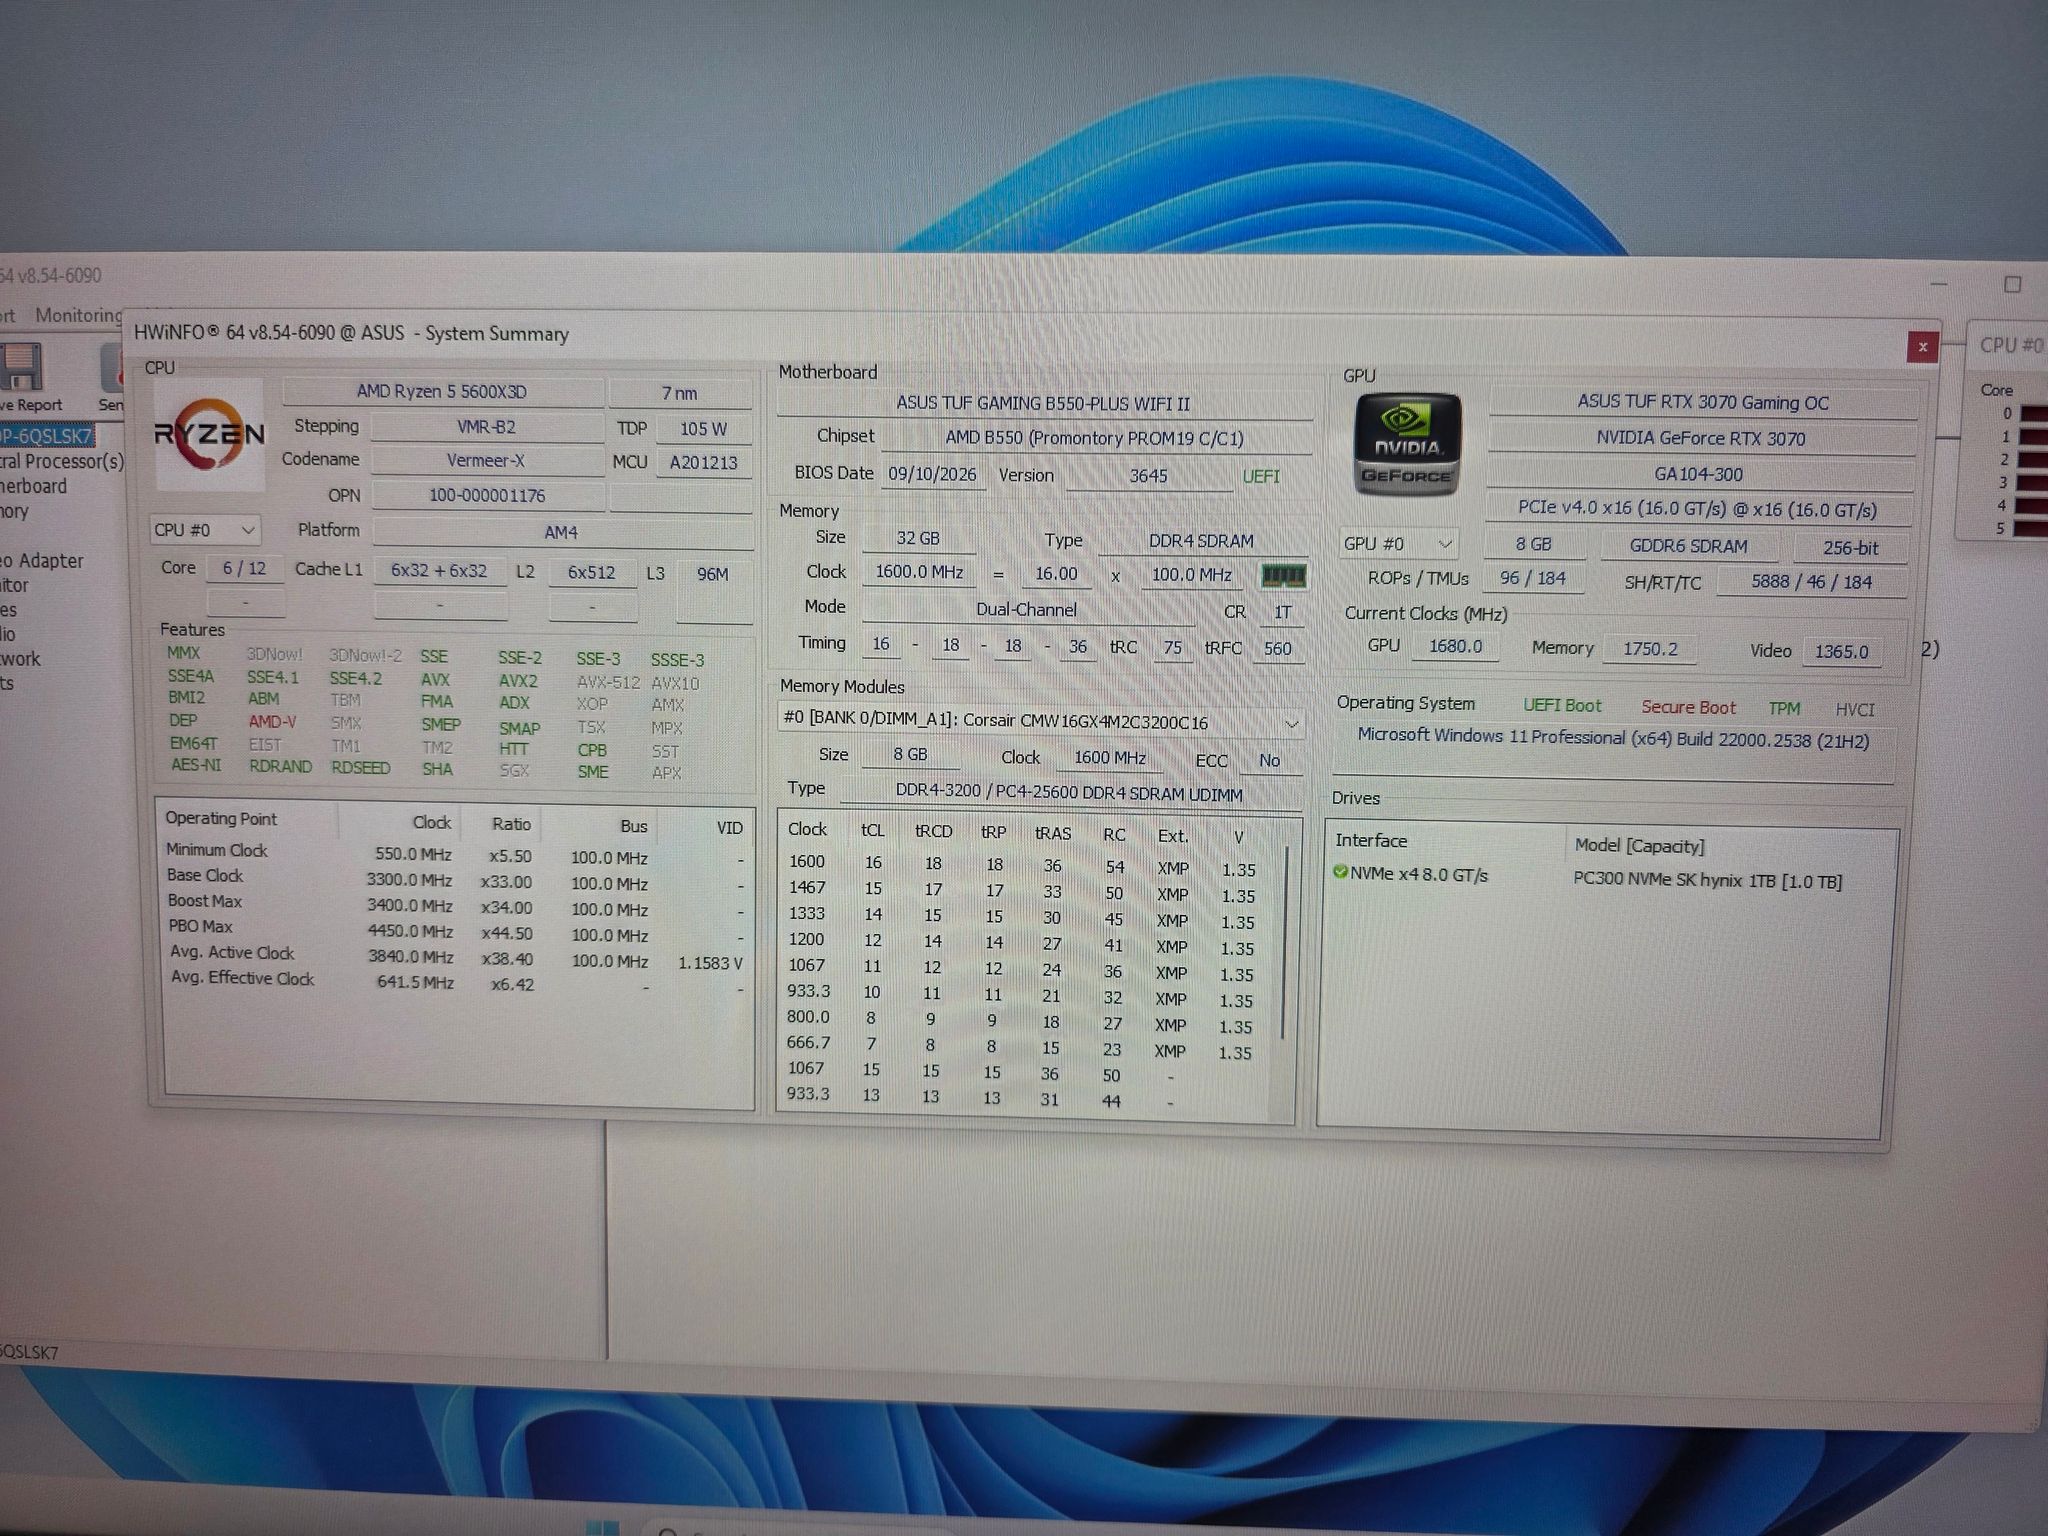
Task: Click the ASUS TUF RTX 3070 Gaming OC field
Action: point(1702,402)
